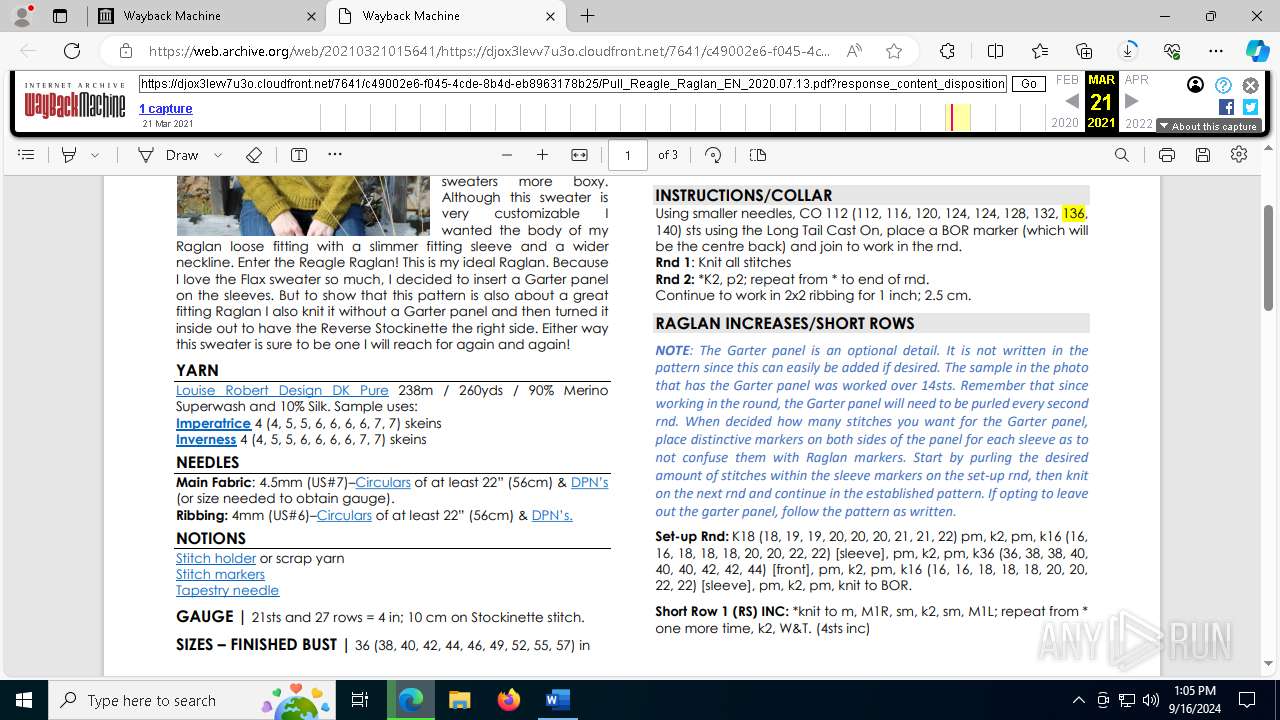This screenshot has height=720, width=1280.
Task: Zoom out the PDF document
Action: (x=507, y=155)
